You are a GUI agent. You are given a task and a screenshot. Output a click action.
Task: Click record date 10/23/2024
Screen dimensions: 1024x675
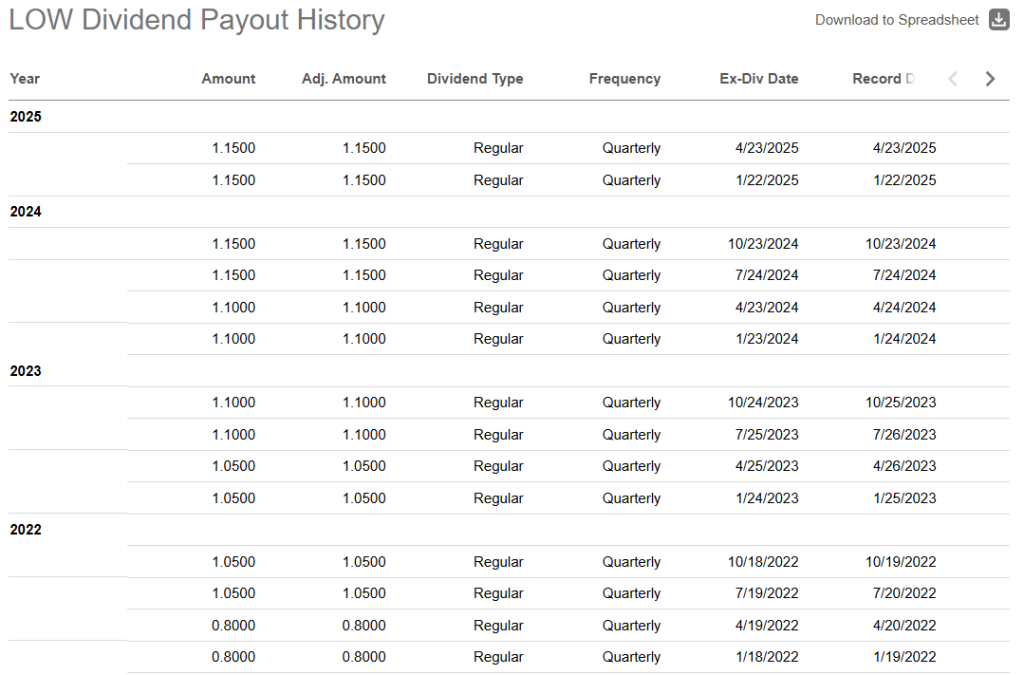point(901,244)
